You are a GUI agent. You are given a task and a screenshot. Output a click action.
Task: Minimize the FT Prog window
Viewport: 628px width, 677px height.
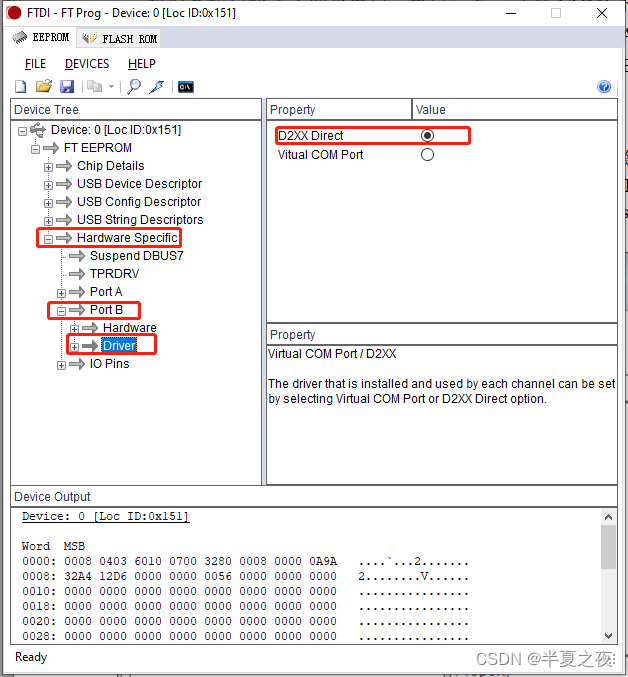coord(511,13)
